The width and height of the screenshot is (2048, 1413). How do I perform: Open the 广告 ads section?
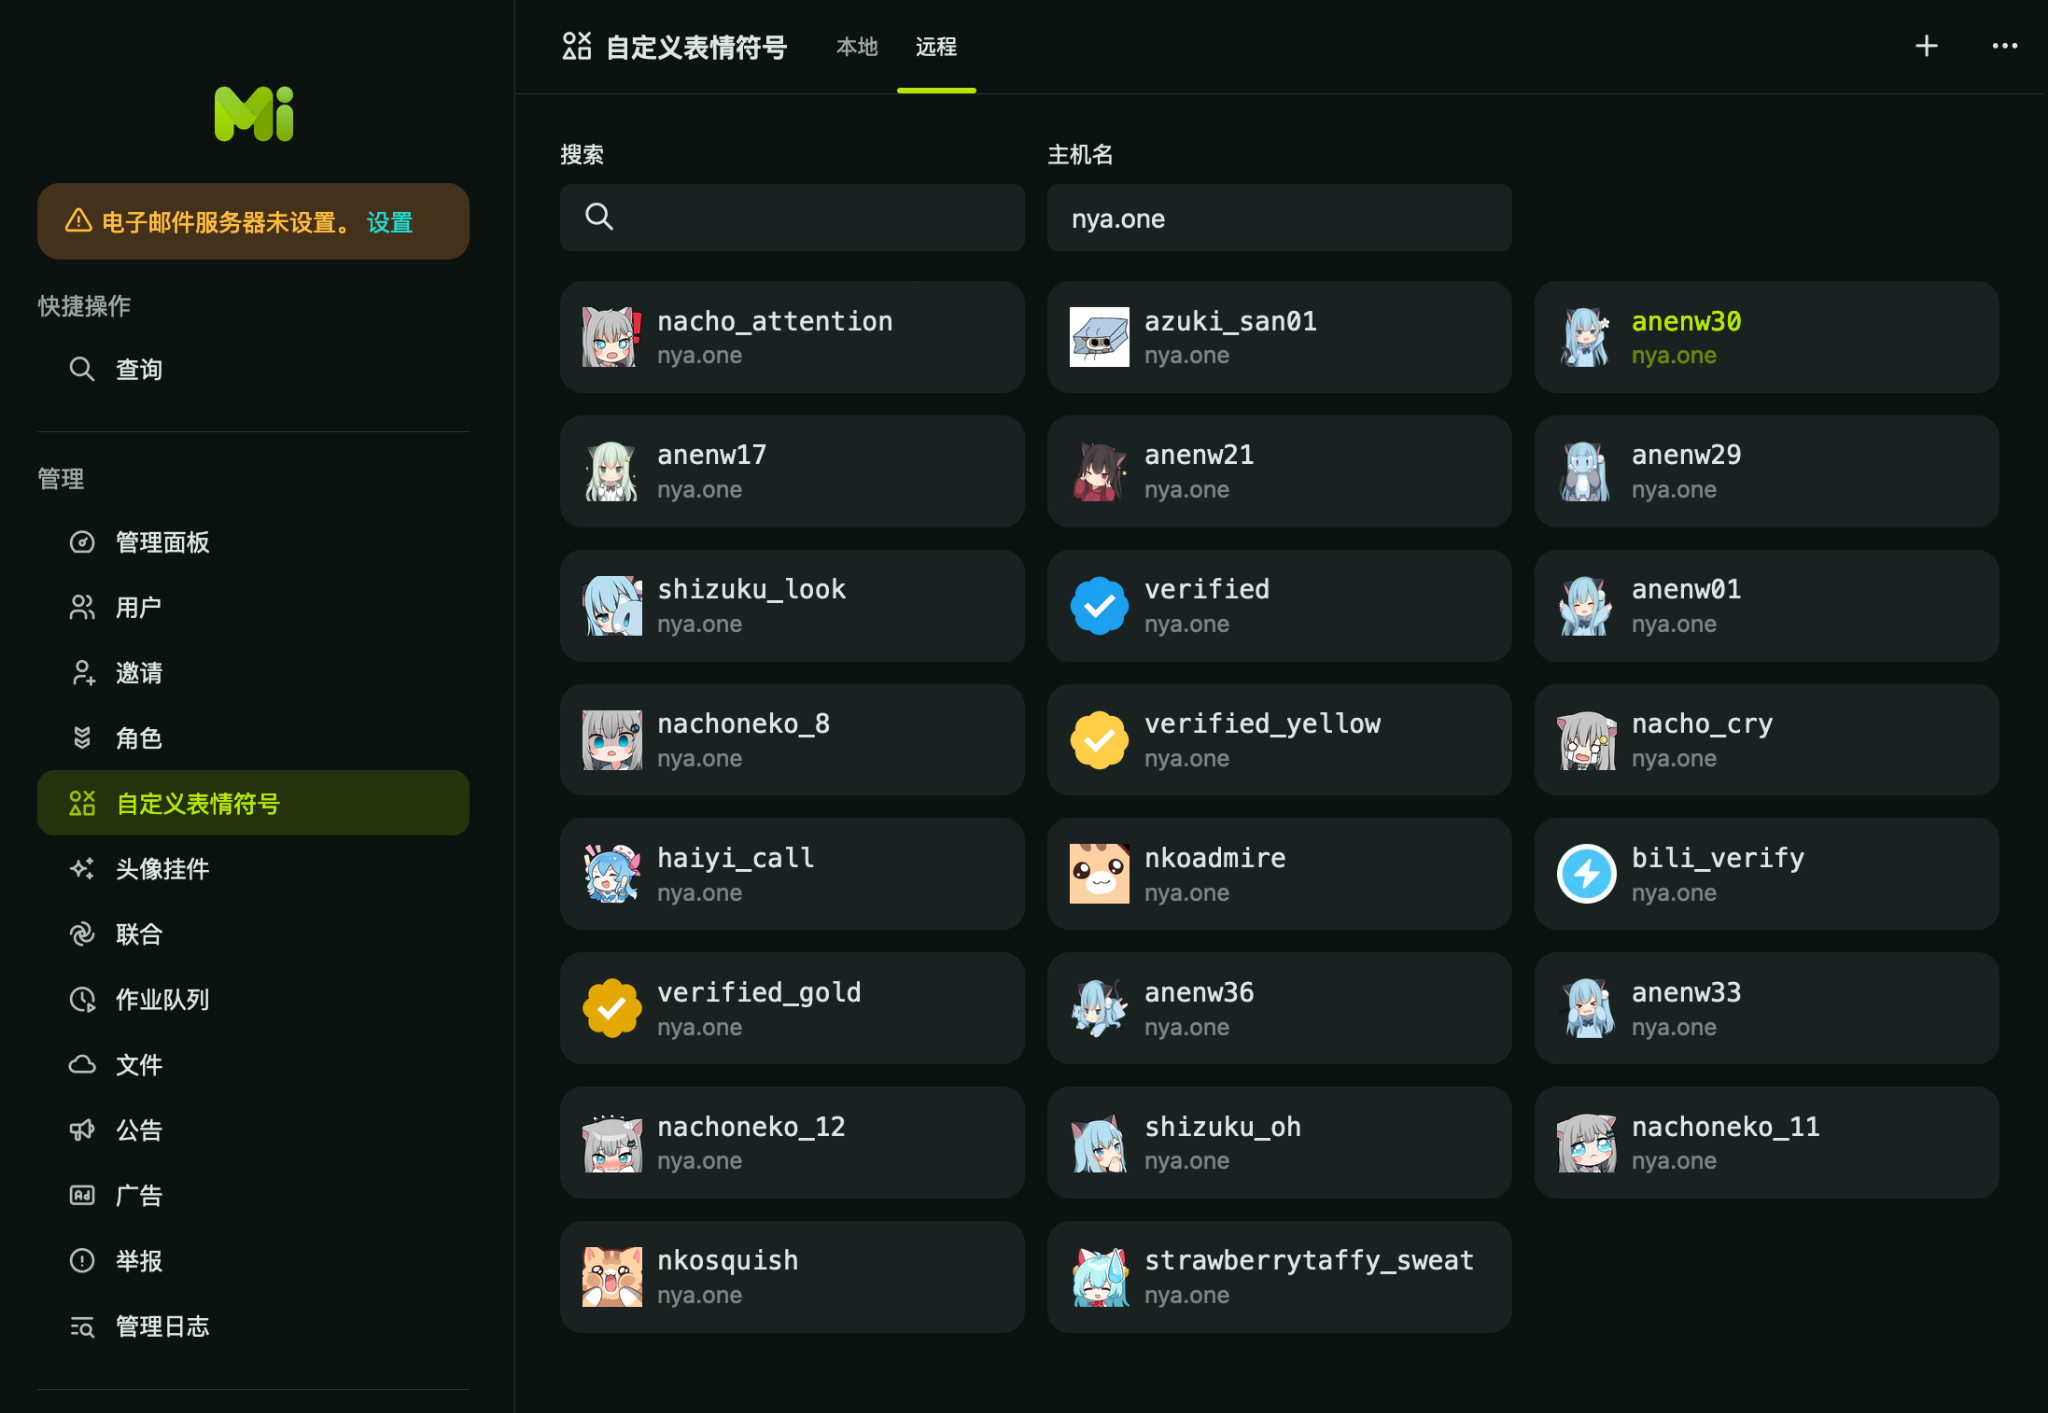137,1194
